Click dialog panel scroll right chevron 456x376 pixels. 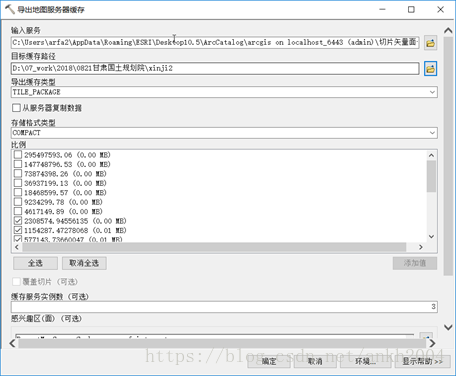point(432,343)
